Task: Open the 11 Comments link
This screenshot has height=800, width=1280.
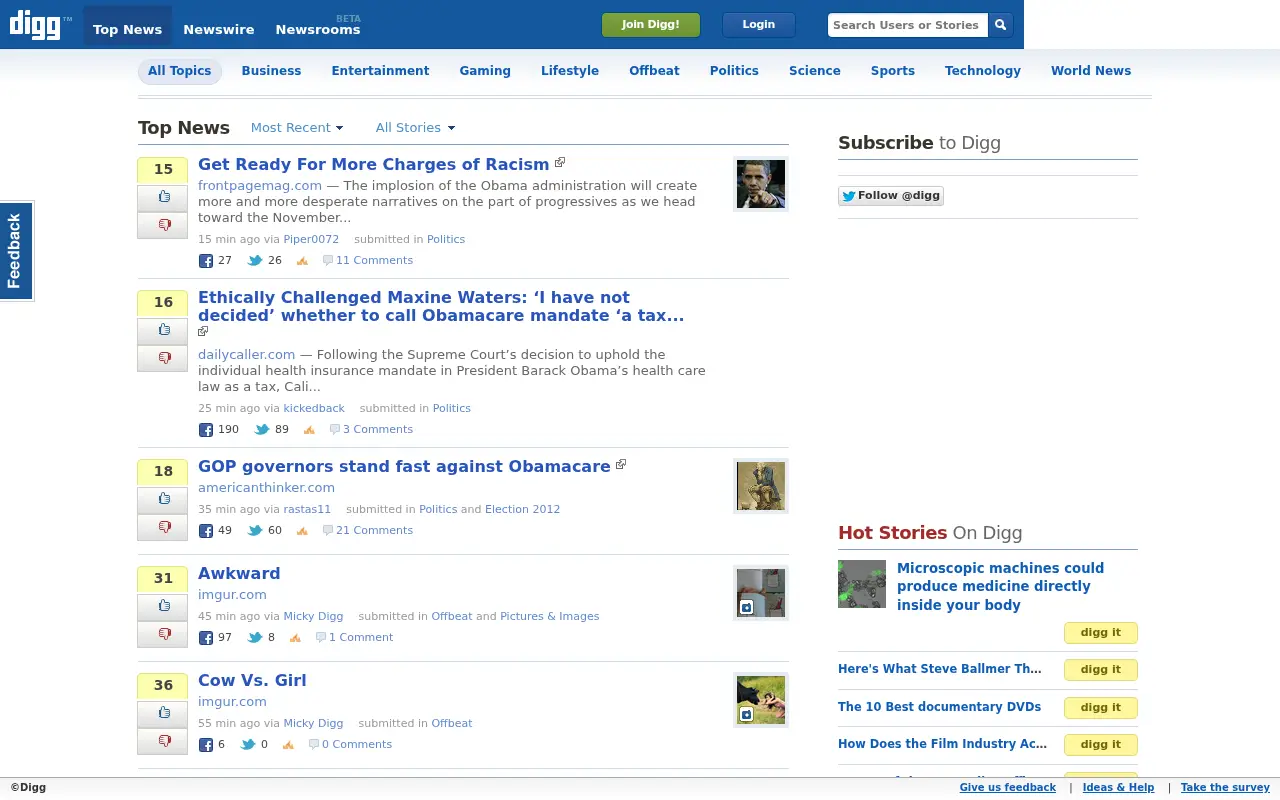Action: pyautogui.click(x=374, y=261)
